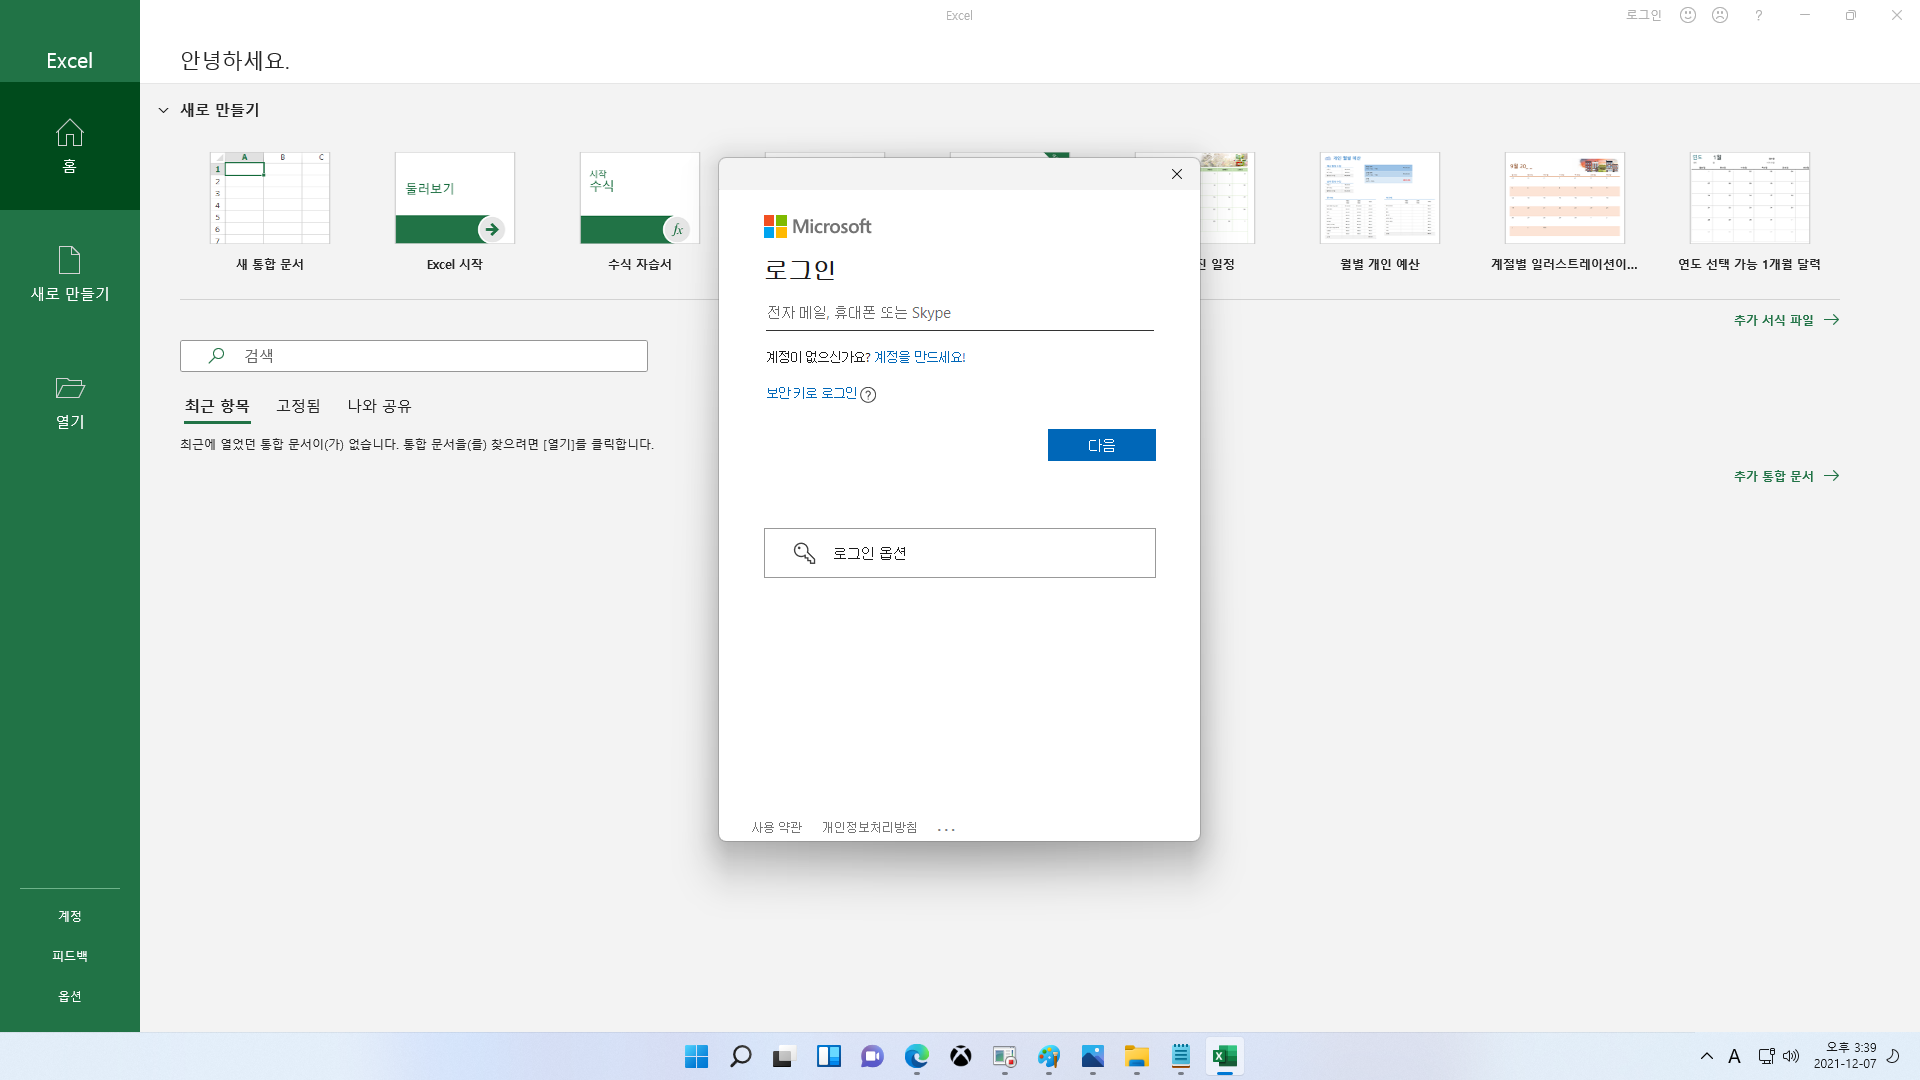The image size is (1920, 1080).
Task: Click the security key help question icon
Action: click(868, 395)
